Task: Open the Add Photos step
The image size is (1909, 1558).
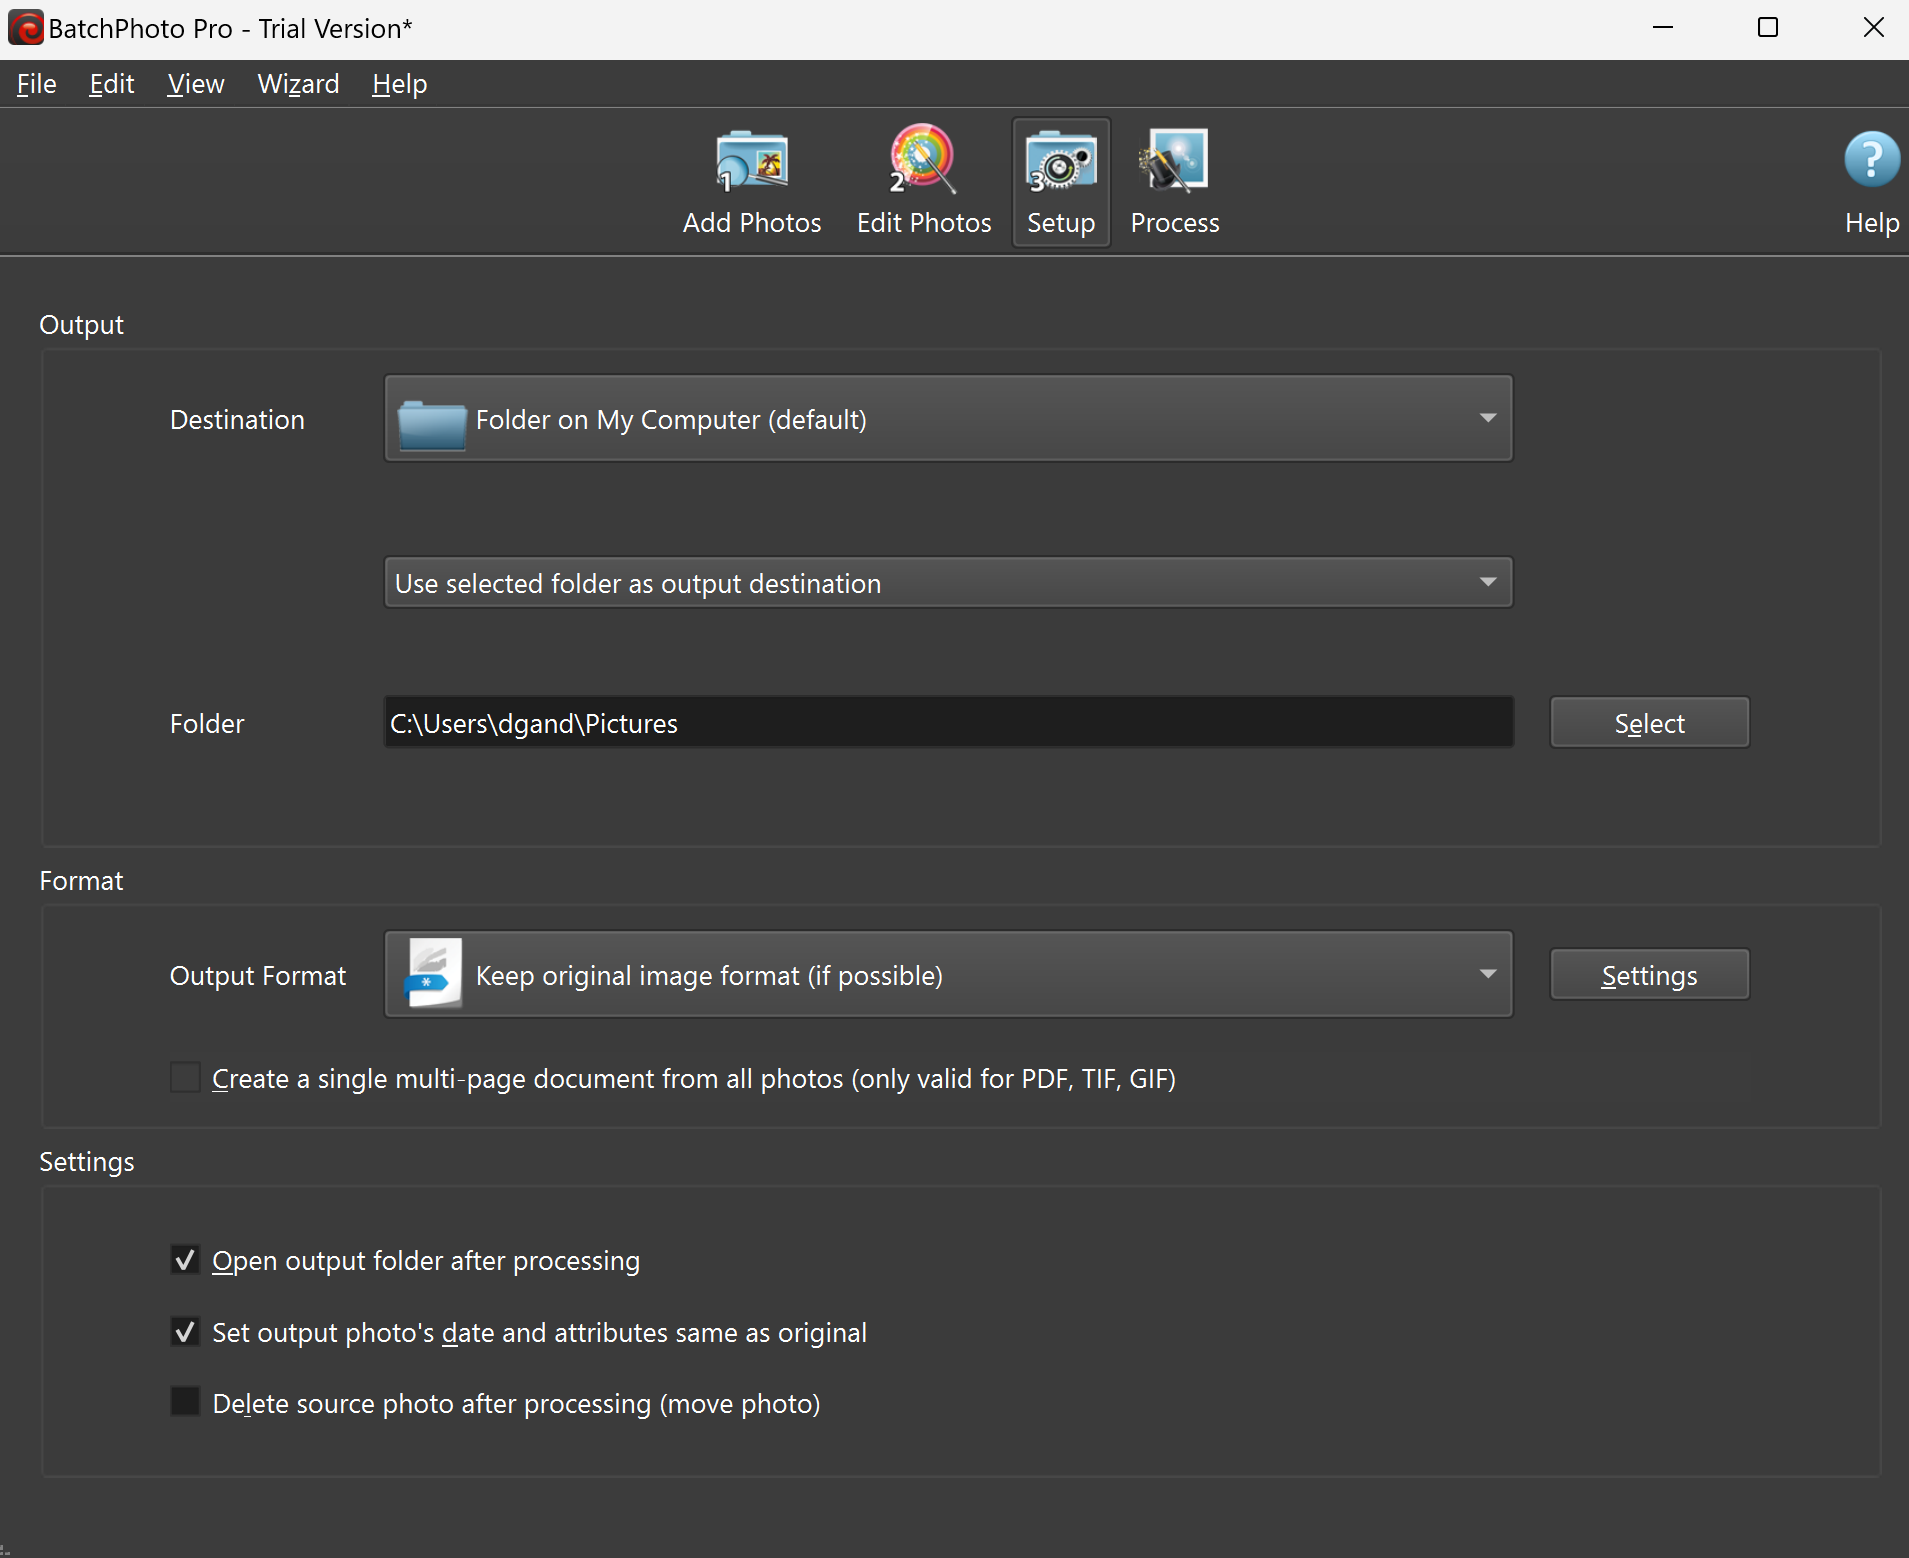Action: coord(752,182)
